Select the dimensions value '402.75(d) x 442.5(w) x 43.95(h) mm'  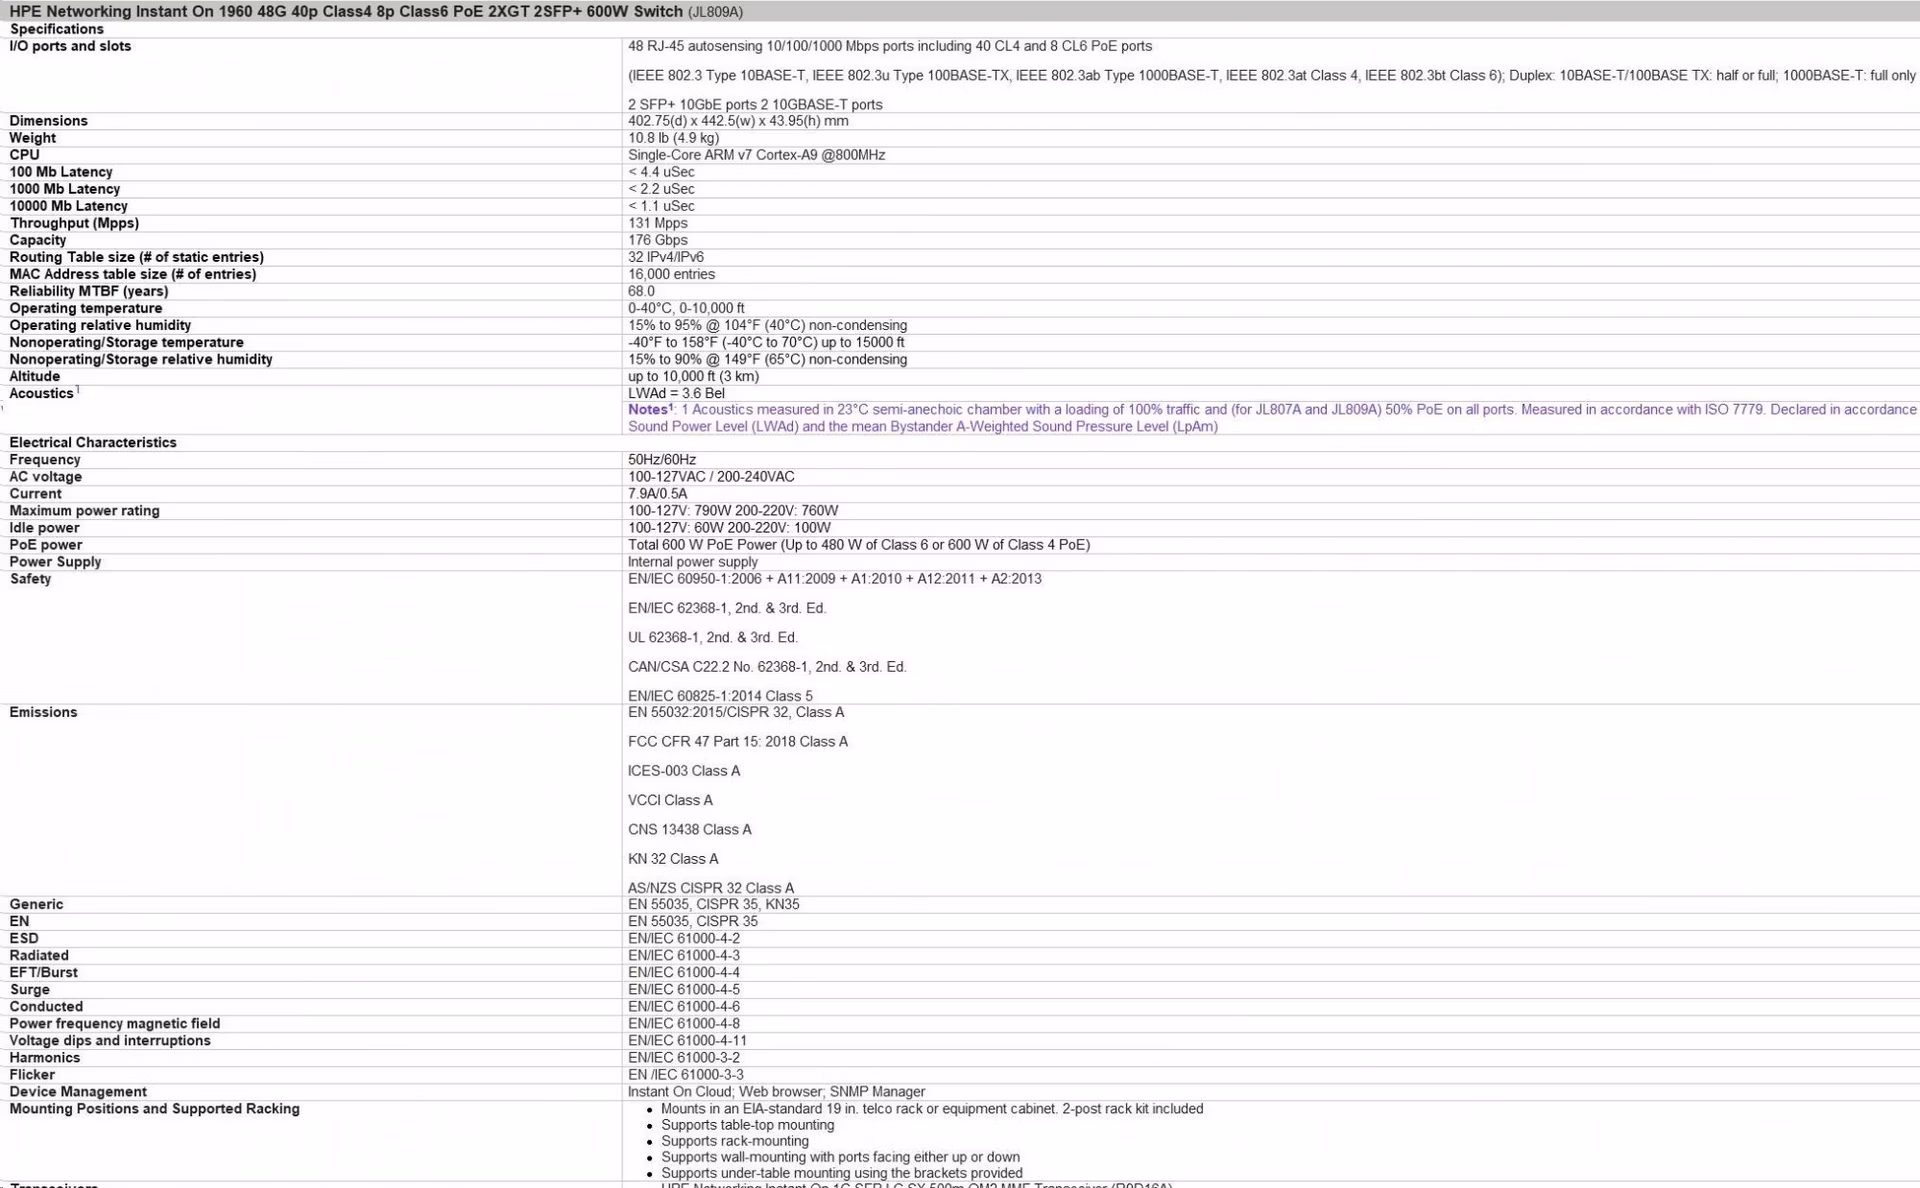(738, 121)
